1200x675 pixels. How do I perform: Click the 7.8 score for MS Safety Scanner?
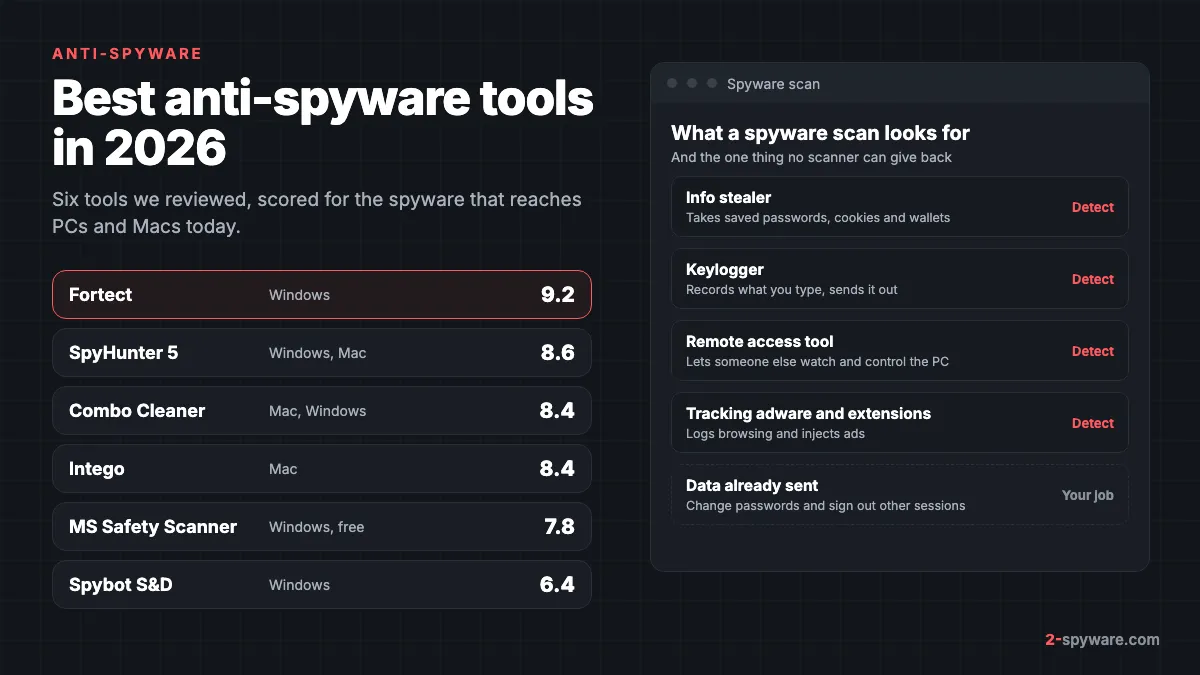pyautogui.click(x=559, y=527)
